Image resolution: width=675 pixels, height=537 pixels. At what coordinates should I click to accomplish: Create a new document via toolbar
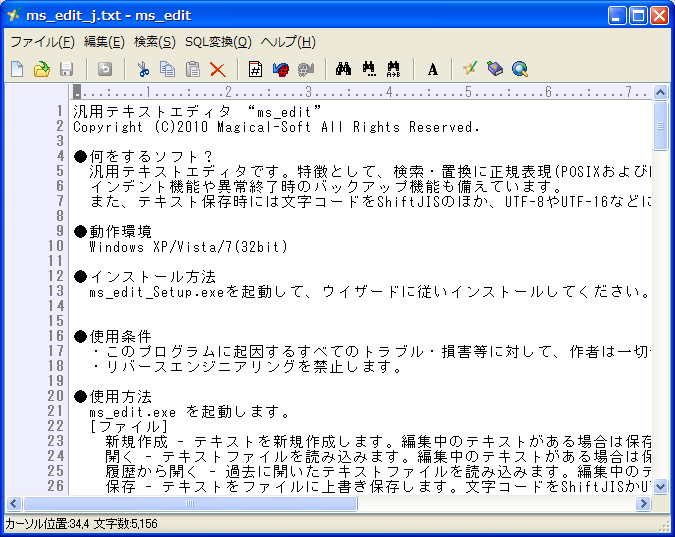[x=17, y=69]
